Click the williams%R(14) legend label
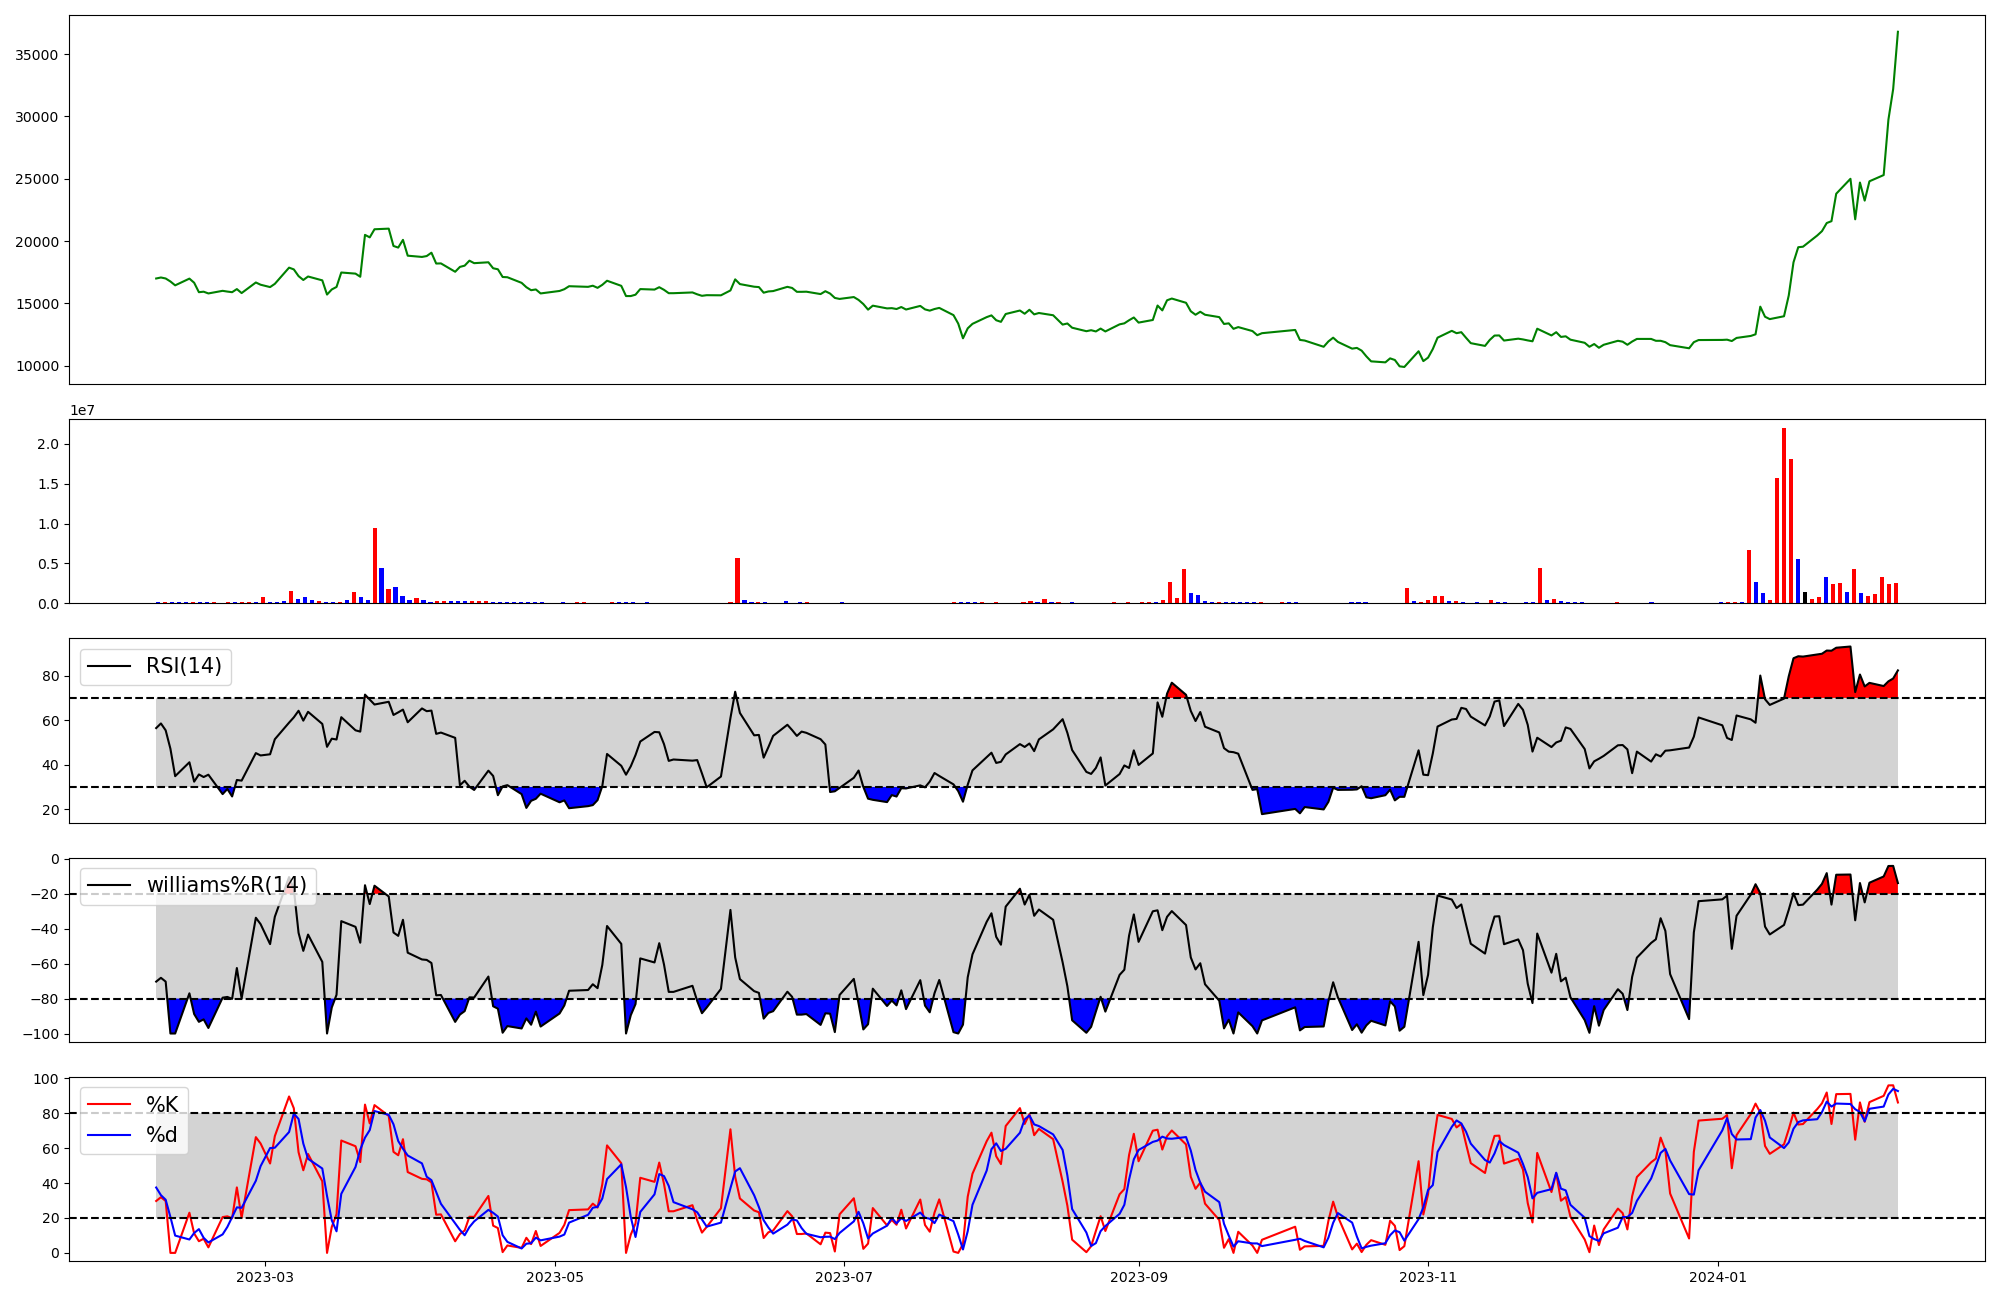 pos(226,885)
